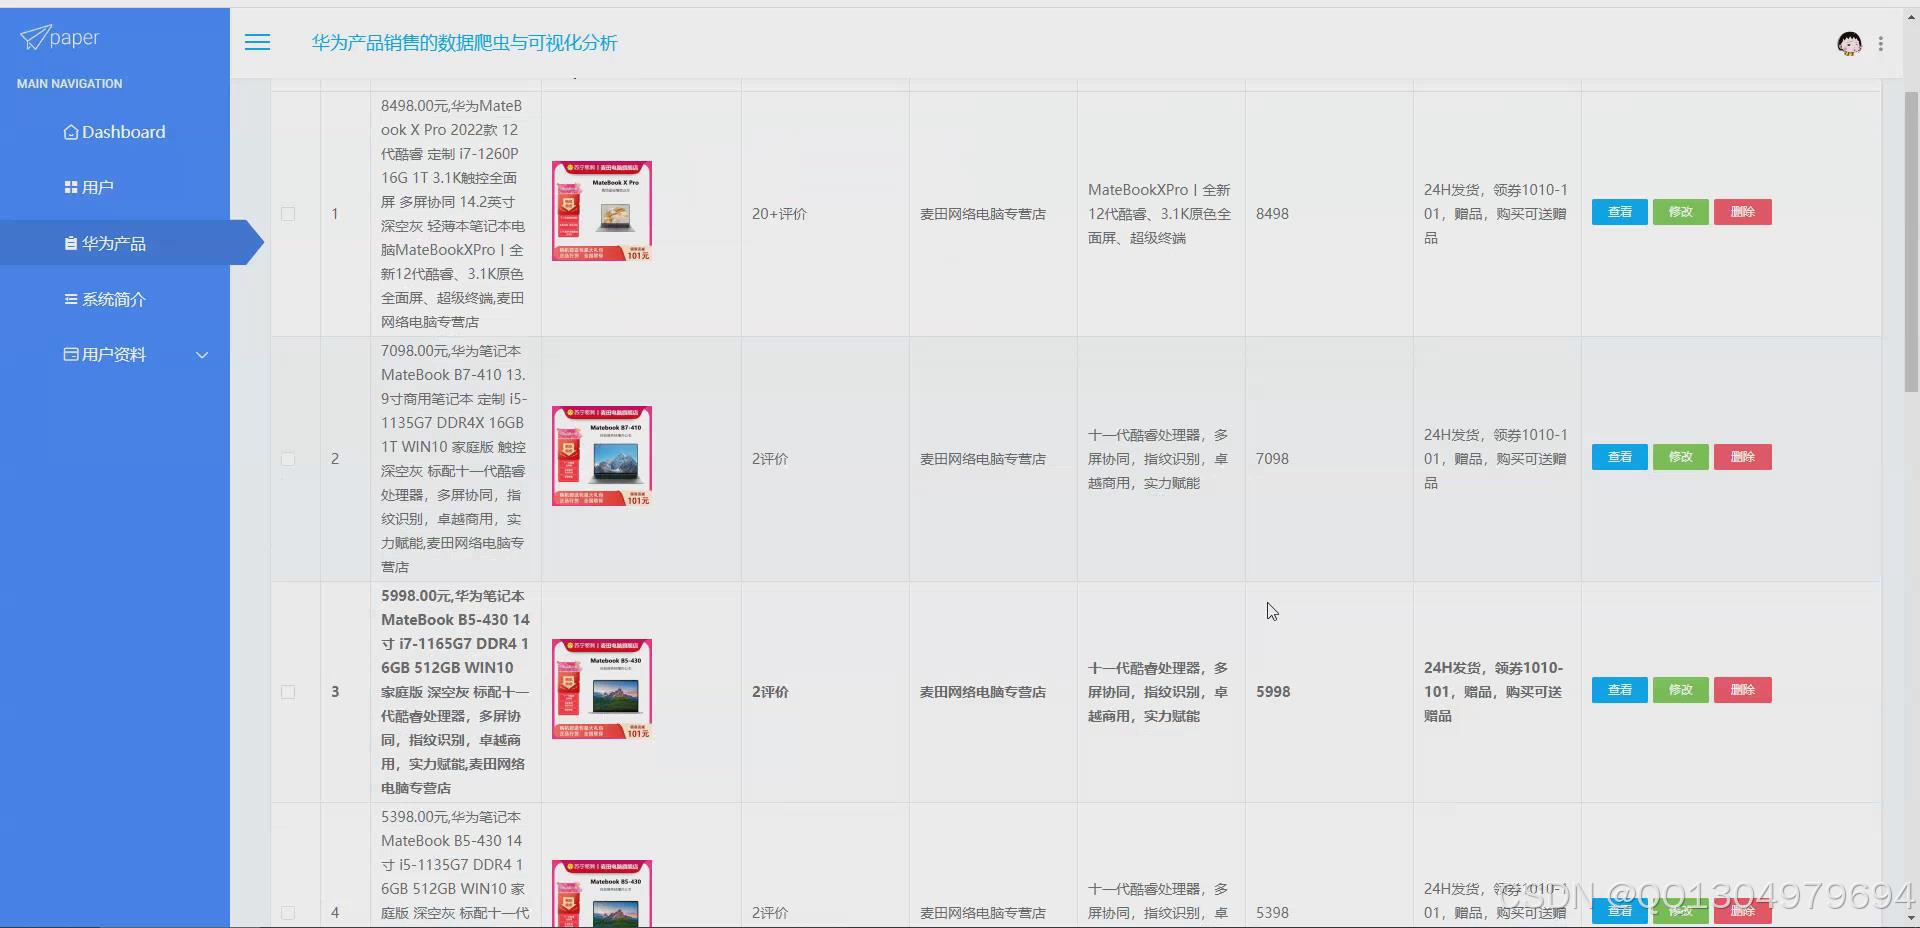Click price cell 5398

(x=1272, y=913)
